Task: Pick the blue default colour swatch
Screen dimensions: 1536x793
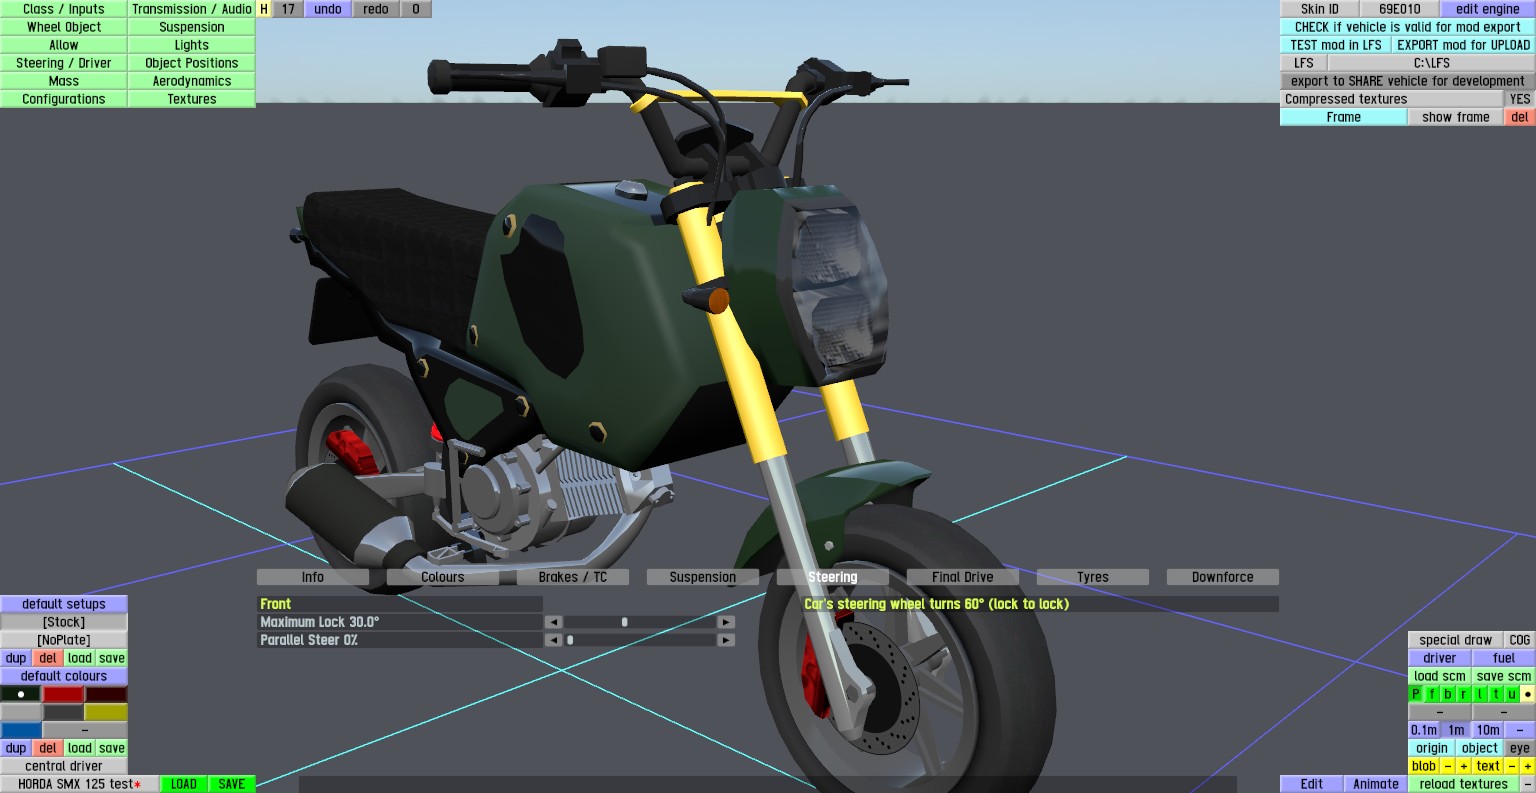Action: coord(21,730)
